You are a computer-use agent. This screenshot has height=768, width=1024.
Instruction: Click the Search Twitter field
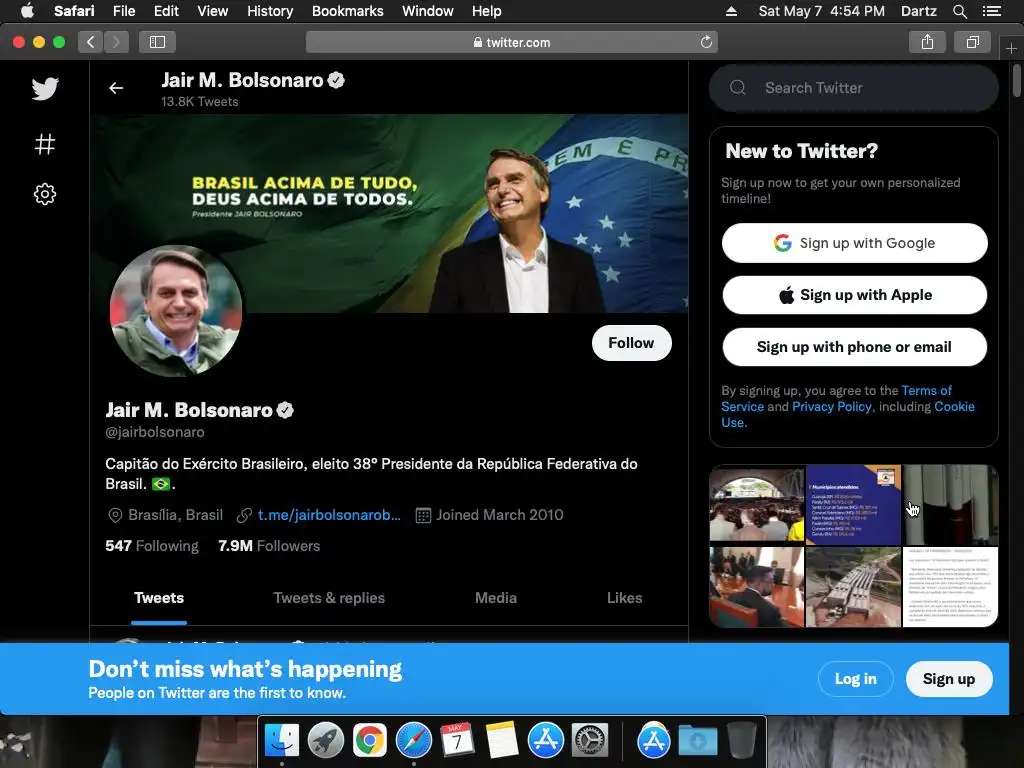click(x=854, y=88)
